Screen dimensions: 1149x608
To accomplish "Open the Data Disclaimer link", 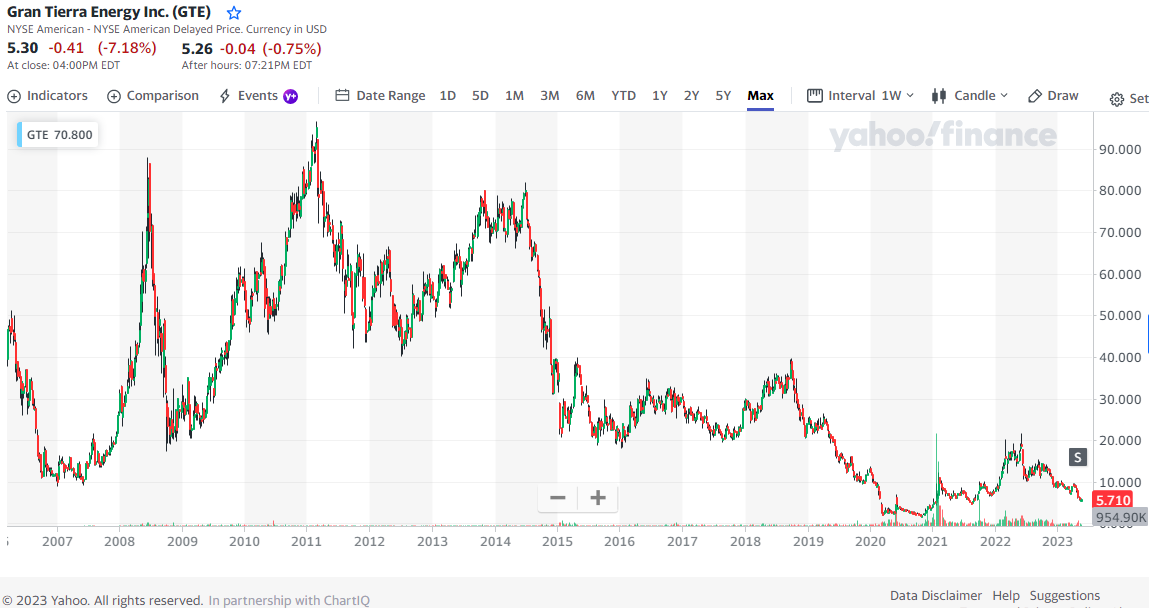I will click(x=936, y=596).
